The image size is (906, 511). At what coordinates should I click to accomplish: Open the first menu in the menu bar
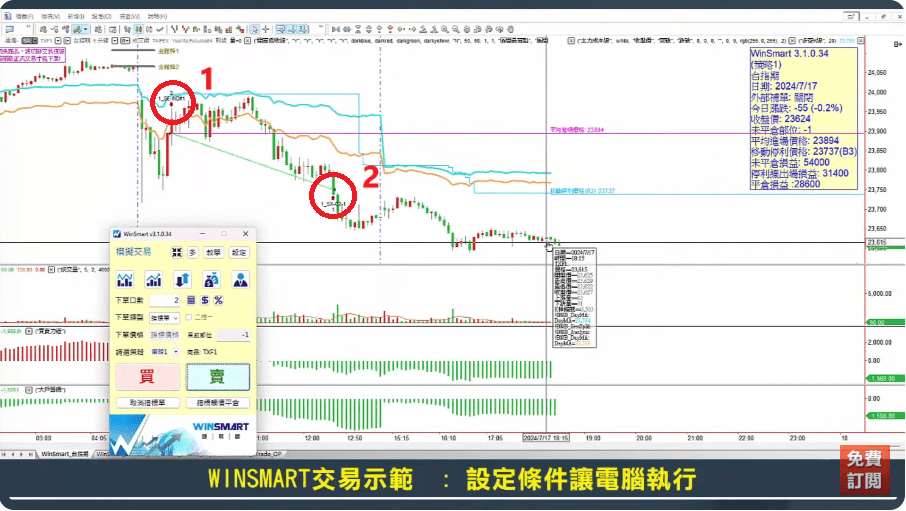(x=24, y=16)
